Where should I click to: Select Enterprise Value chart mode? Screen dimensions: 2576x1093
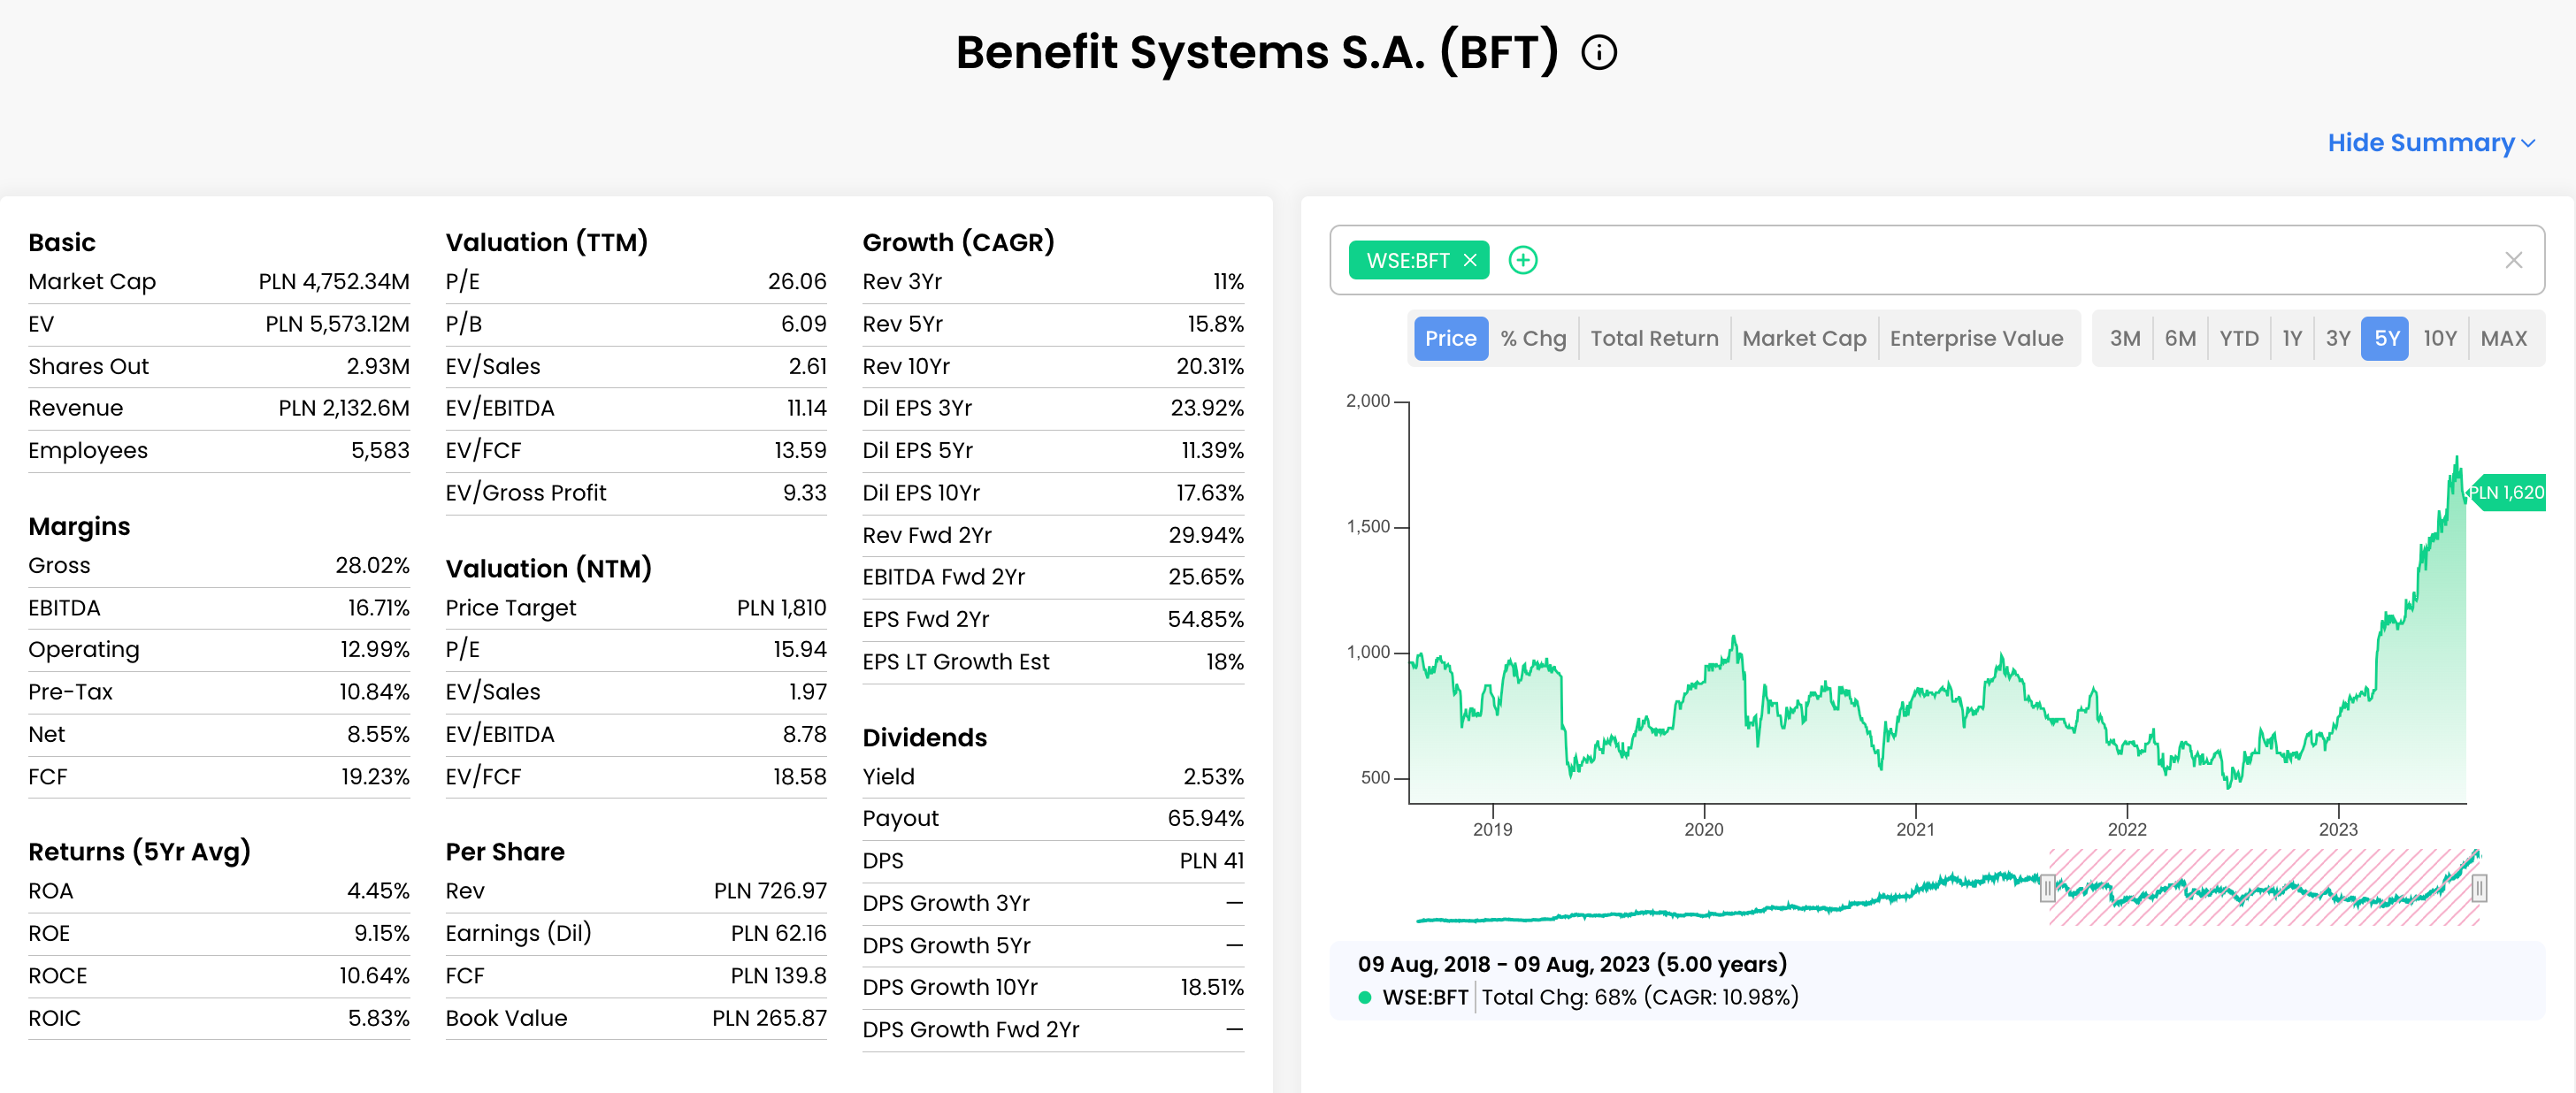[1975, 339]
